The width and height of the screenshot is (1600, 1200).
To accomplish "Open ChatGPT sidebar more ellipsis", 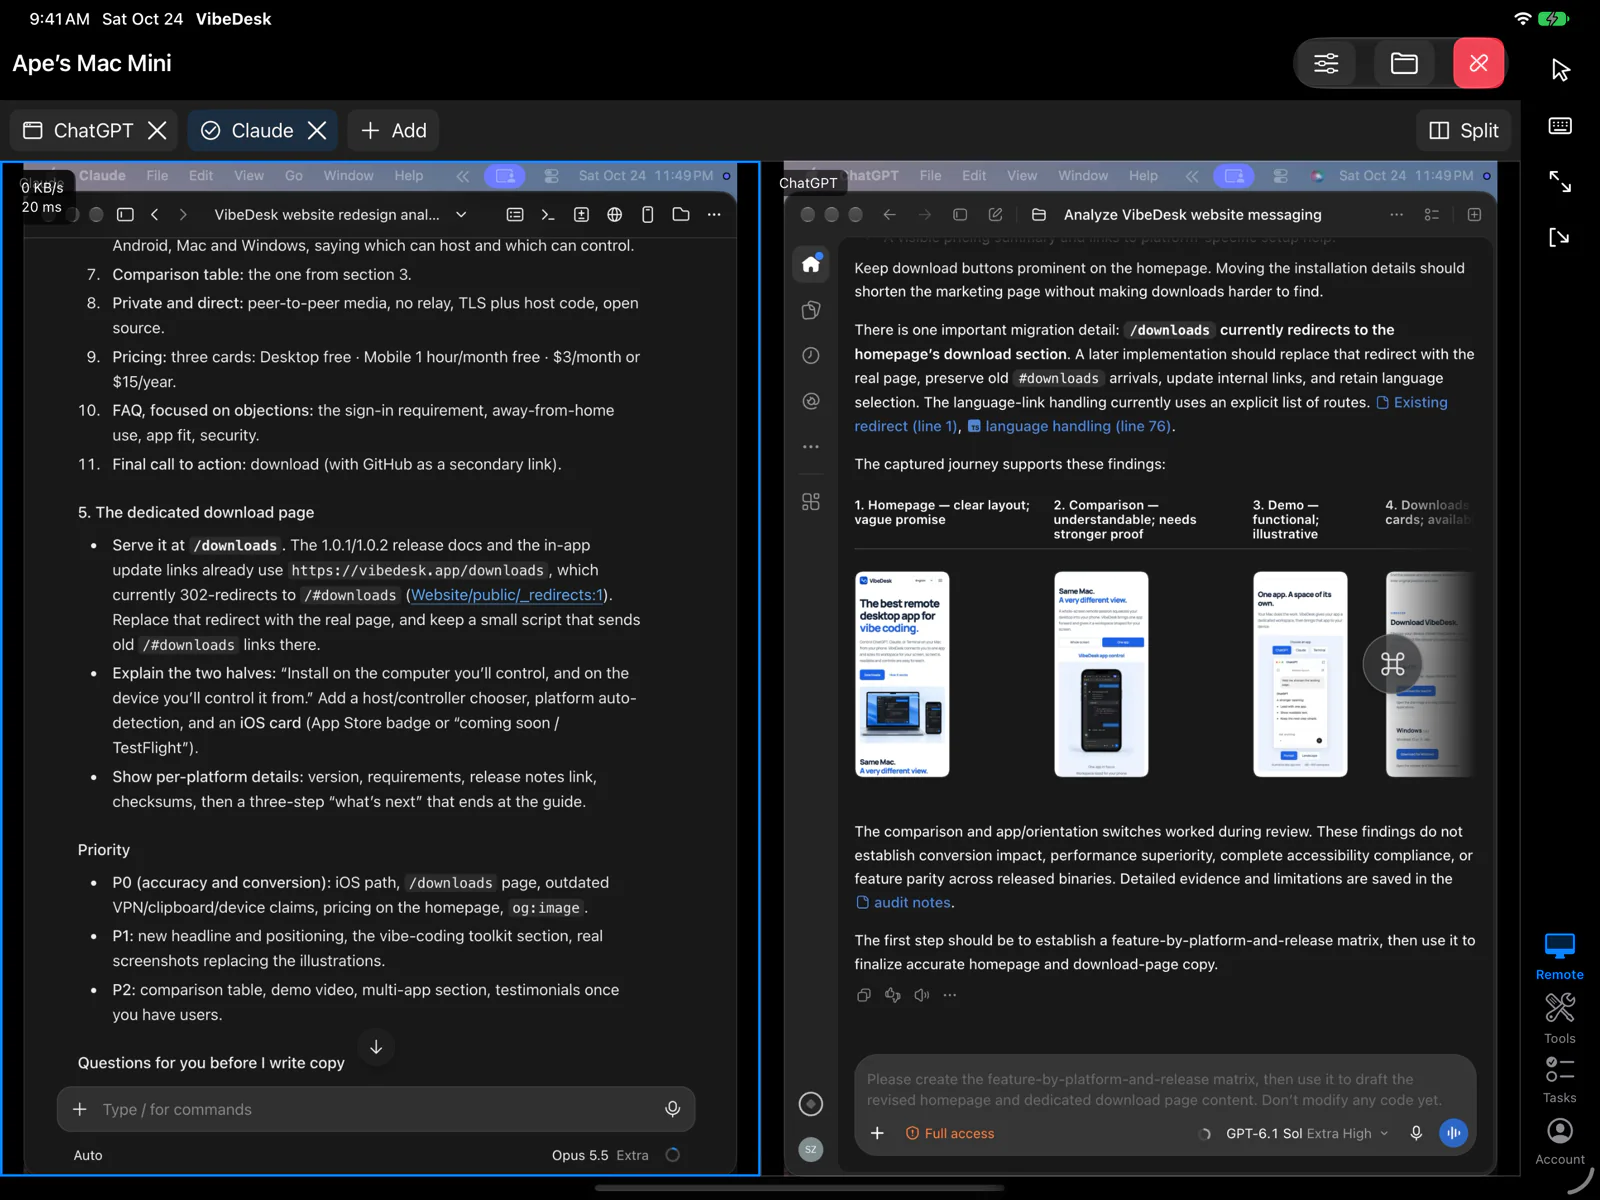I will coord(811,446).
